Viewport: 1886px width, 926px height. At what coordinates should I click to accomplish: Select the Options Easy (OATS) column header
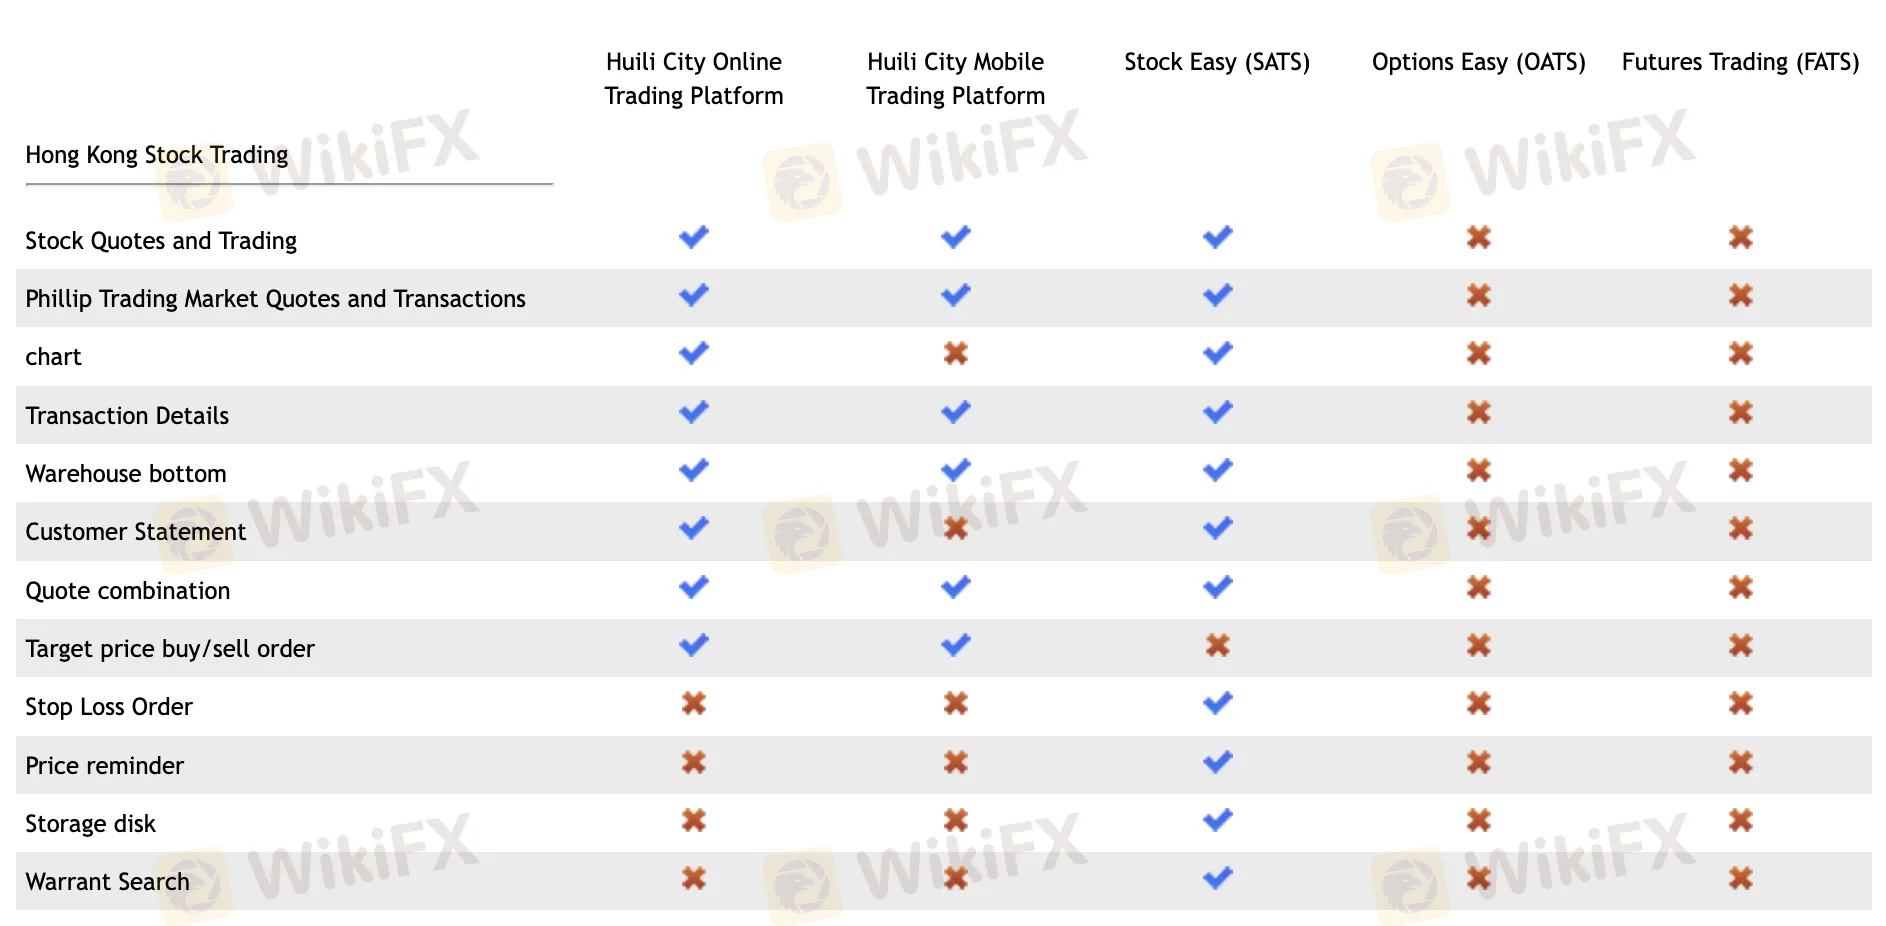coord(1478,62)
